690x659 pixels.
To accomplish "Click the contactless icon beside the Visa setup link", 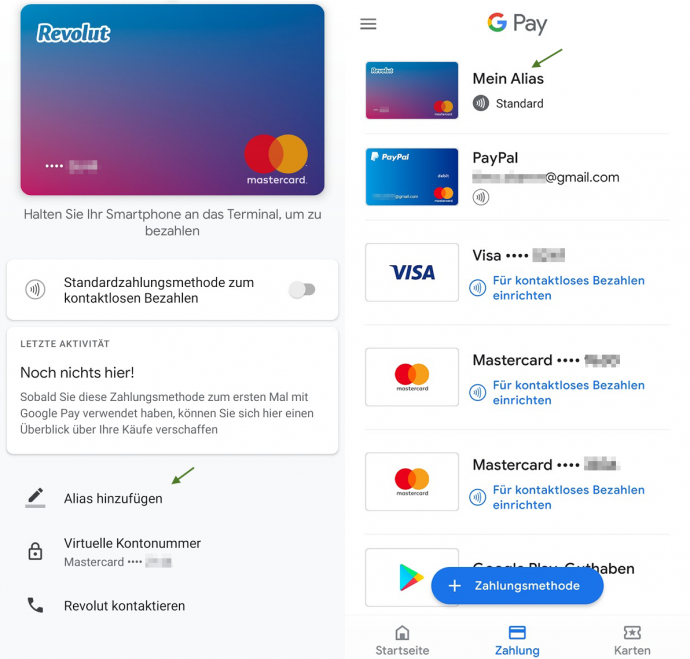I will click(477, 288).
